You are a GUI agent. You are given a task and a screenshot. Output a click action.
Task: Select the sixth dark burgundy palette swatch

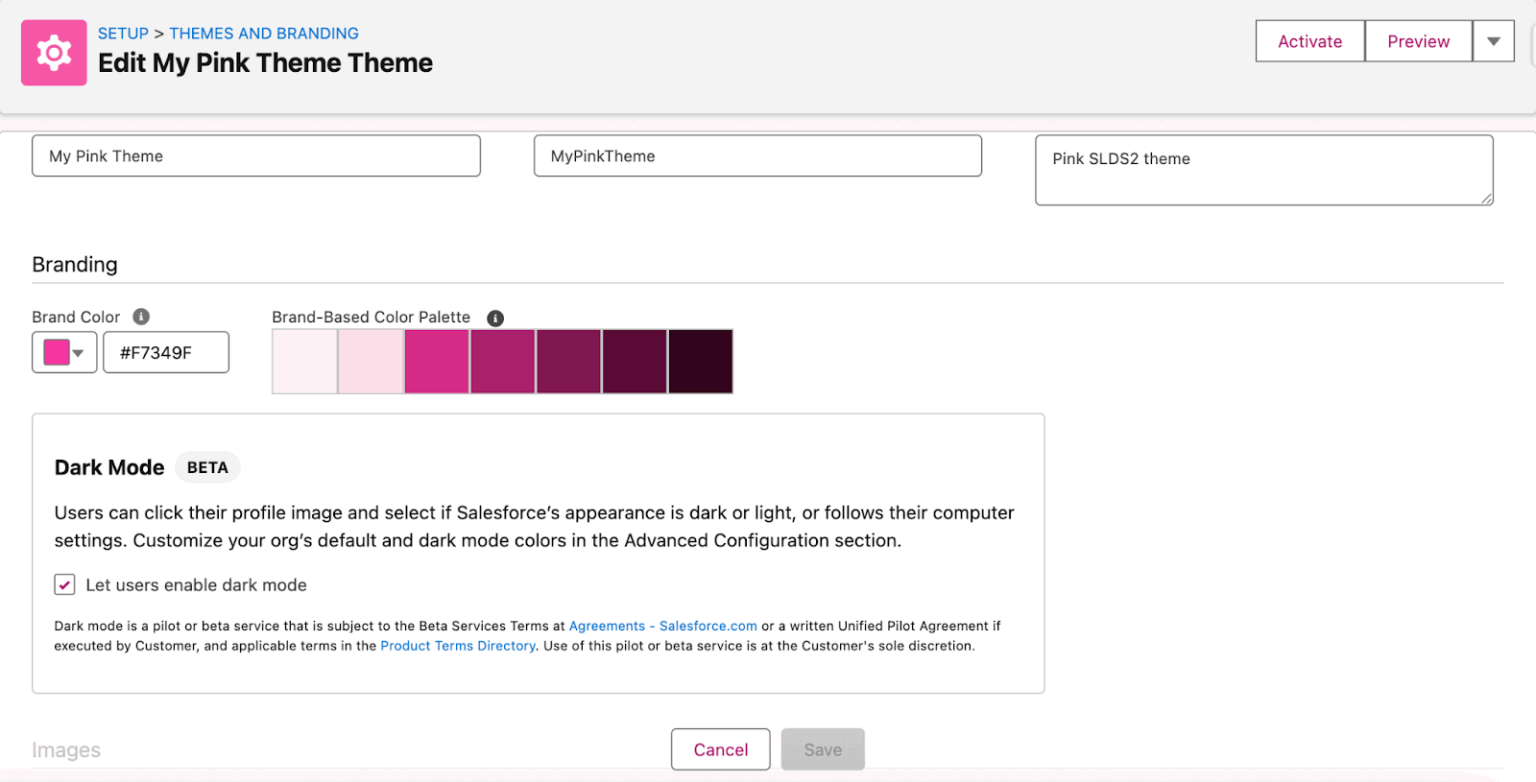(635, 361)
